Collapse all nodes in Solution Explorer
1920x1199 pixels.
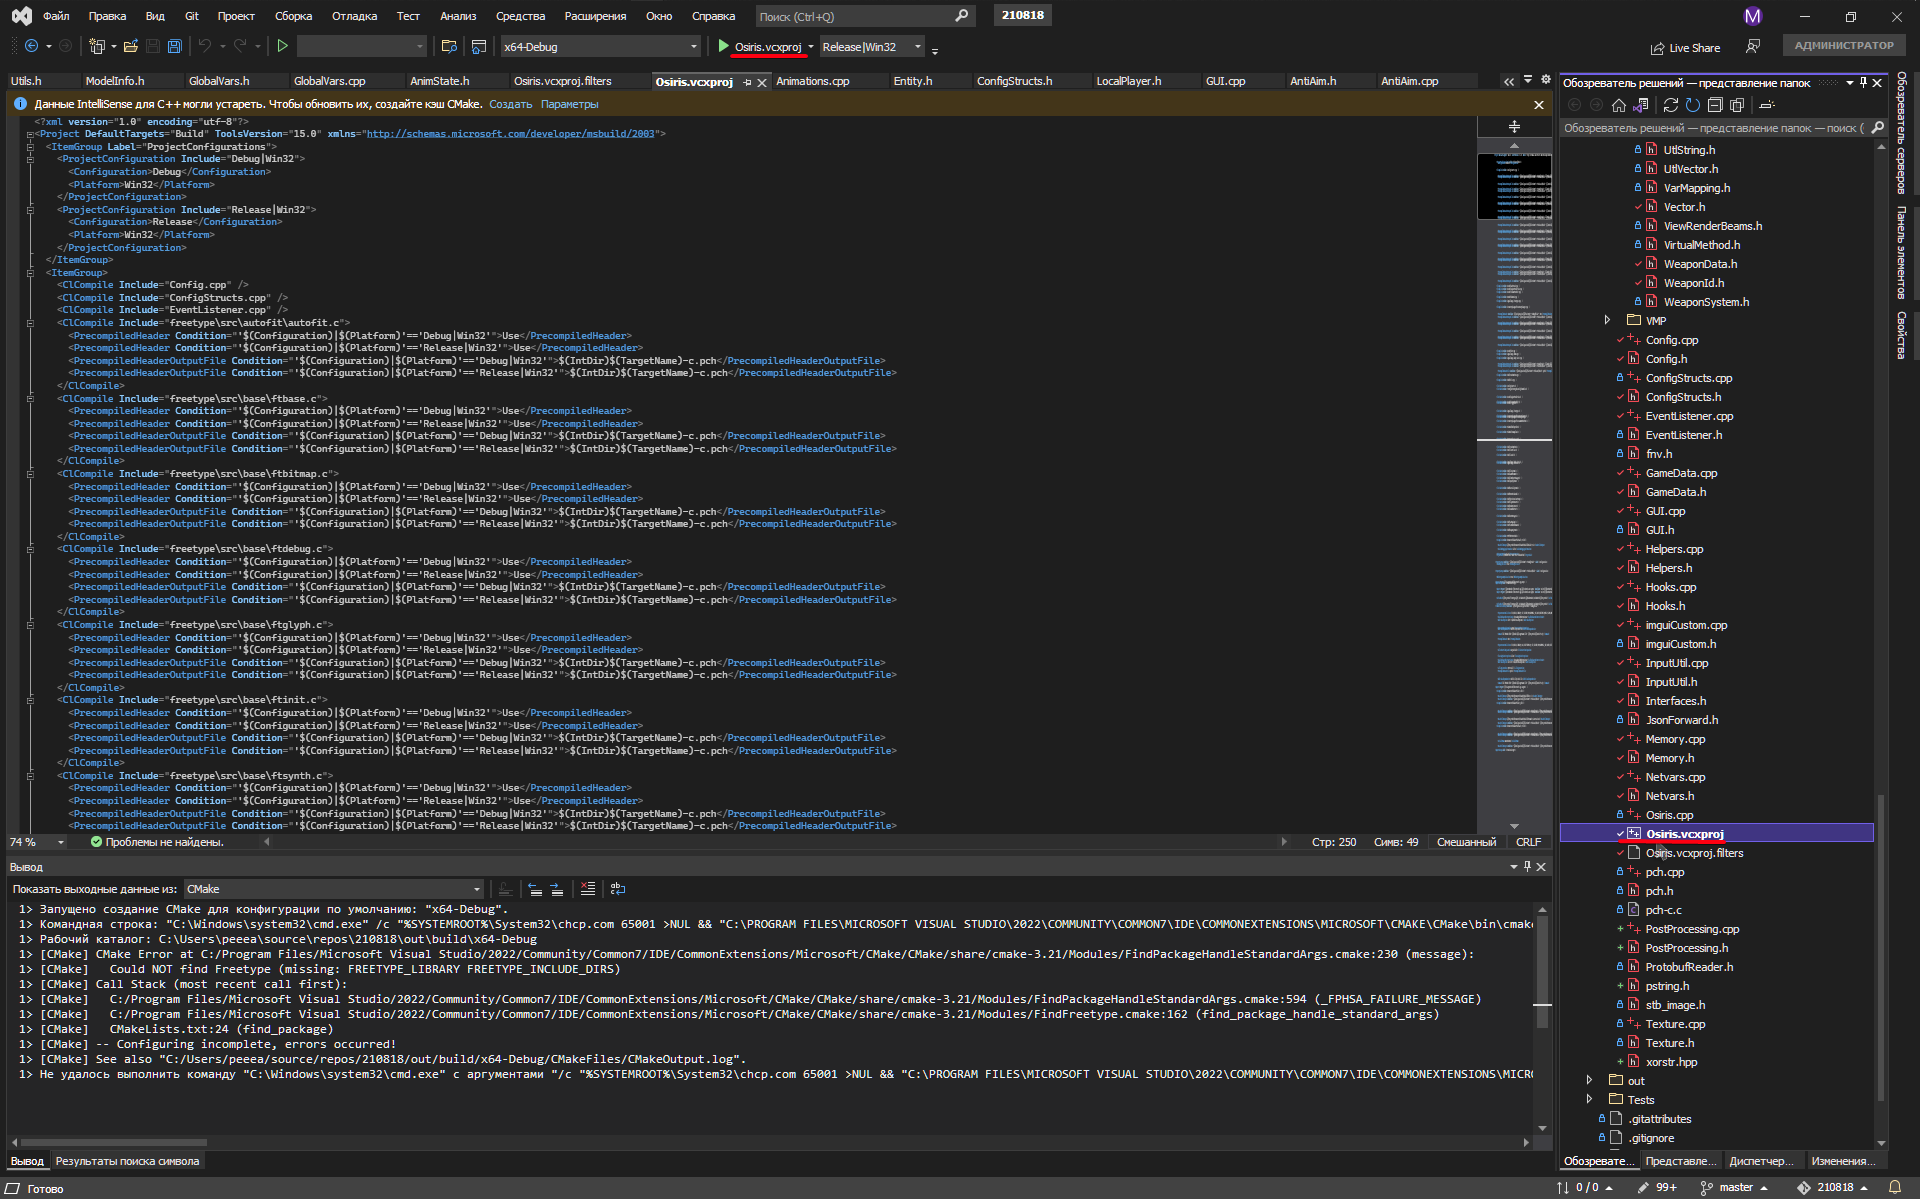point(1715,105)
